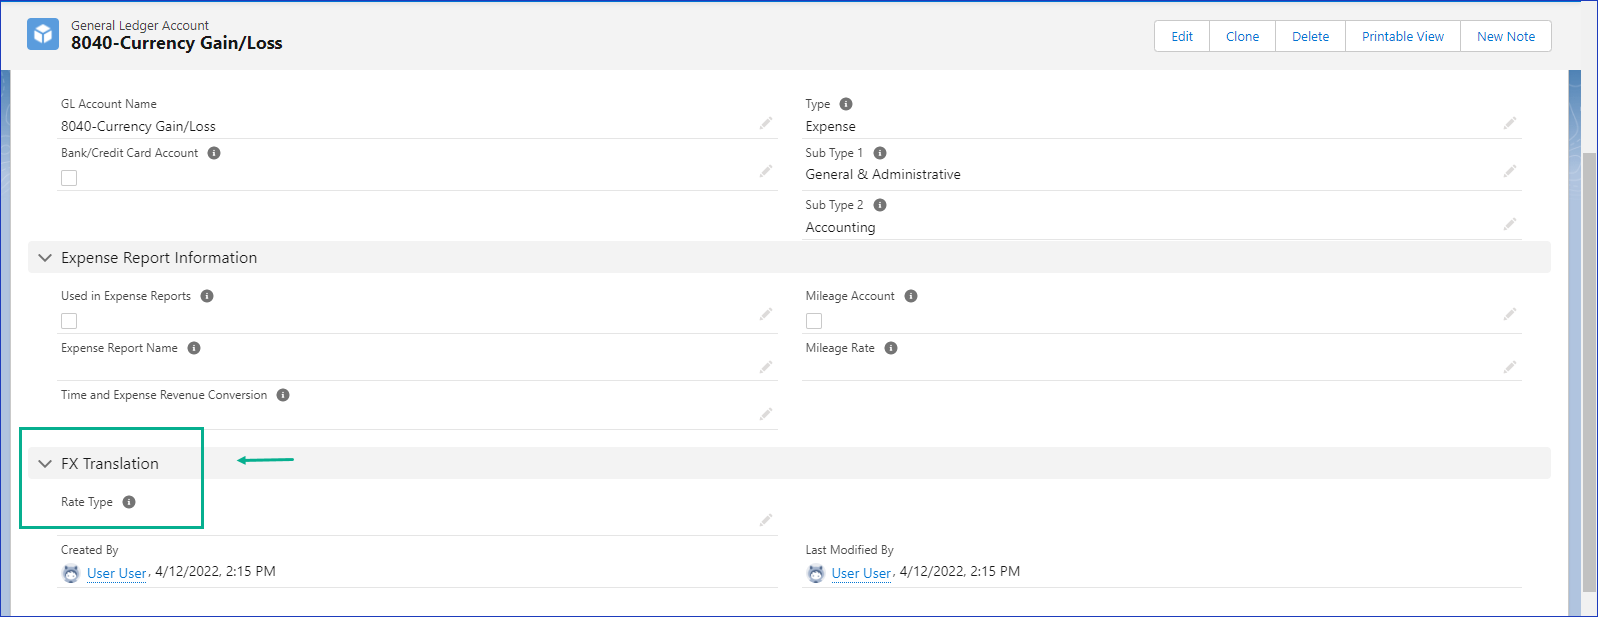Click the vertical scrollbar on the right
This screenshot has height=617, width=1598.
[x=1589, y=370]
